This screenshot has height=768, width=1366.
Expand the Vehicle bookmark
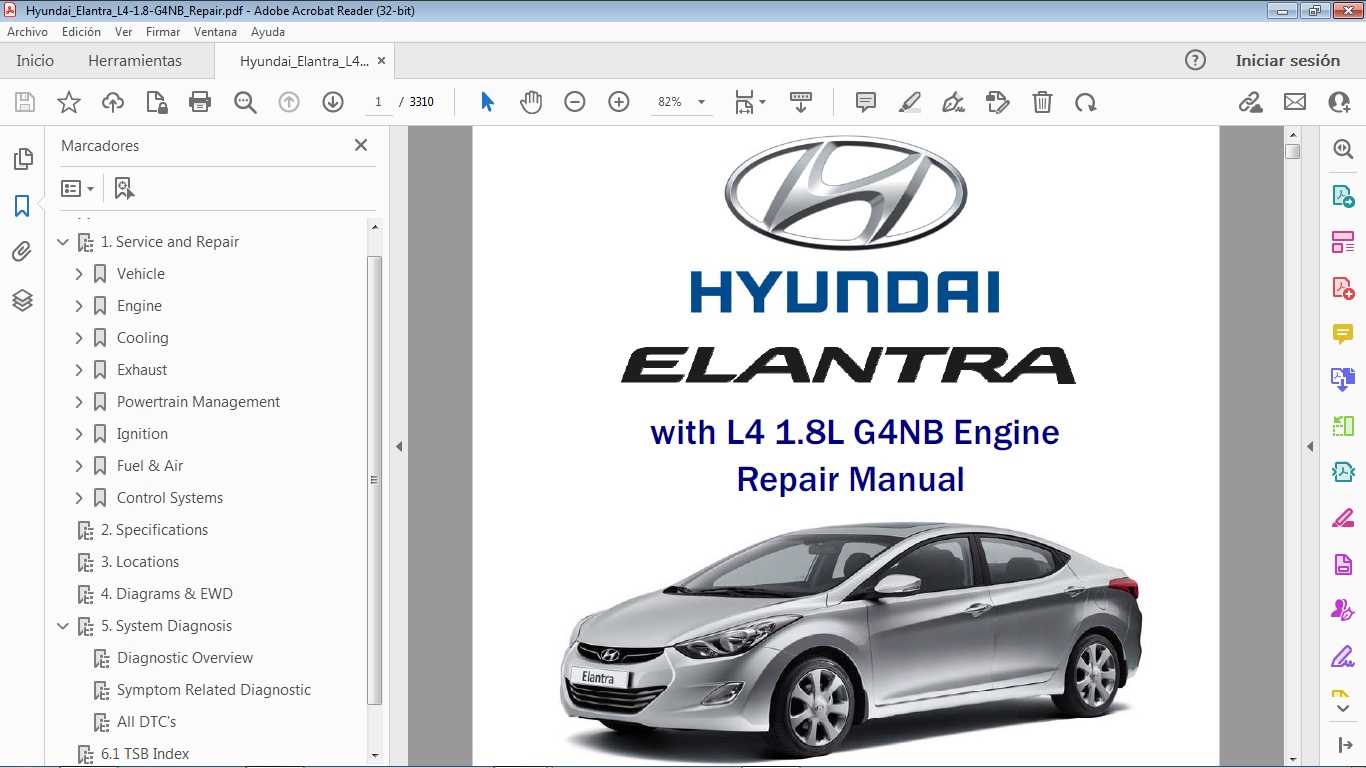[x=79, y=274]
